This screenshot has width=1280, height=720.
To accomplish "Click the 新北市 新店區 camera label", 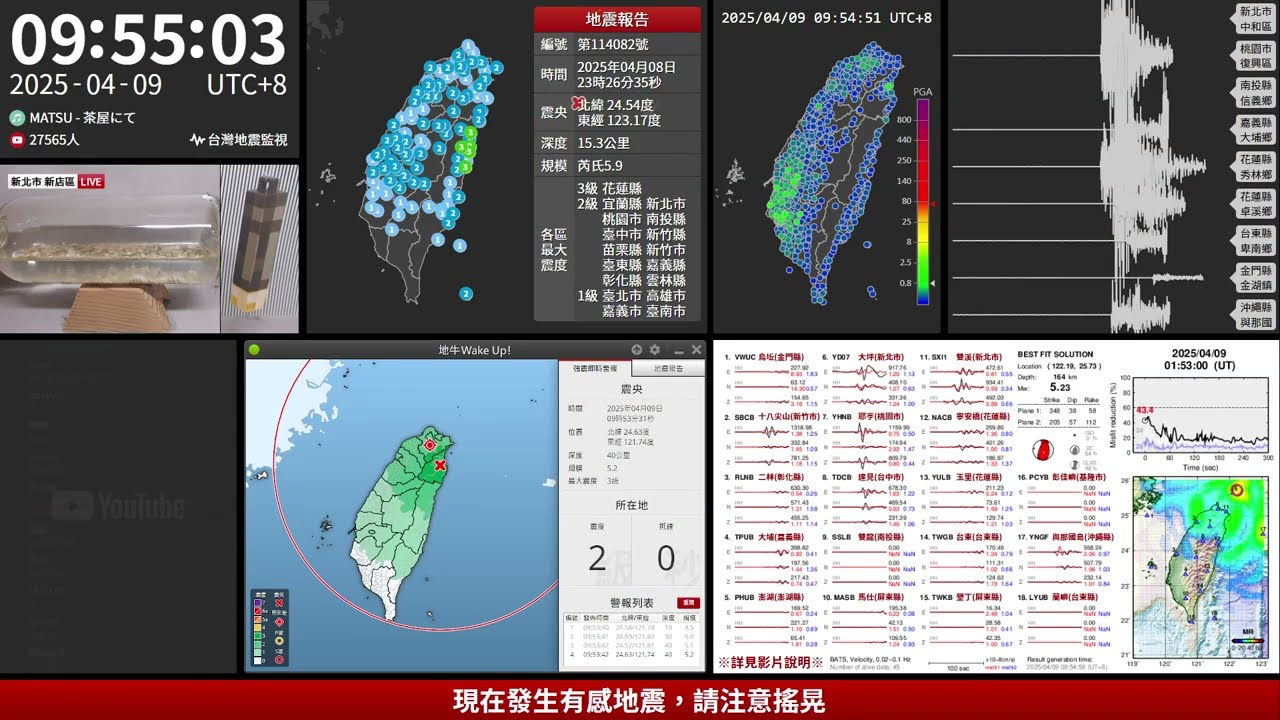I will coord(42,181).
